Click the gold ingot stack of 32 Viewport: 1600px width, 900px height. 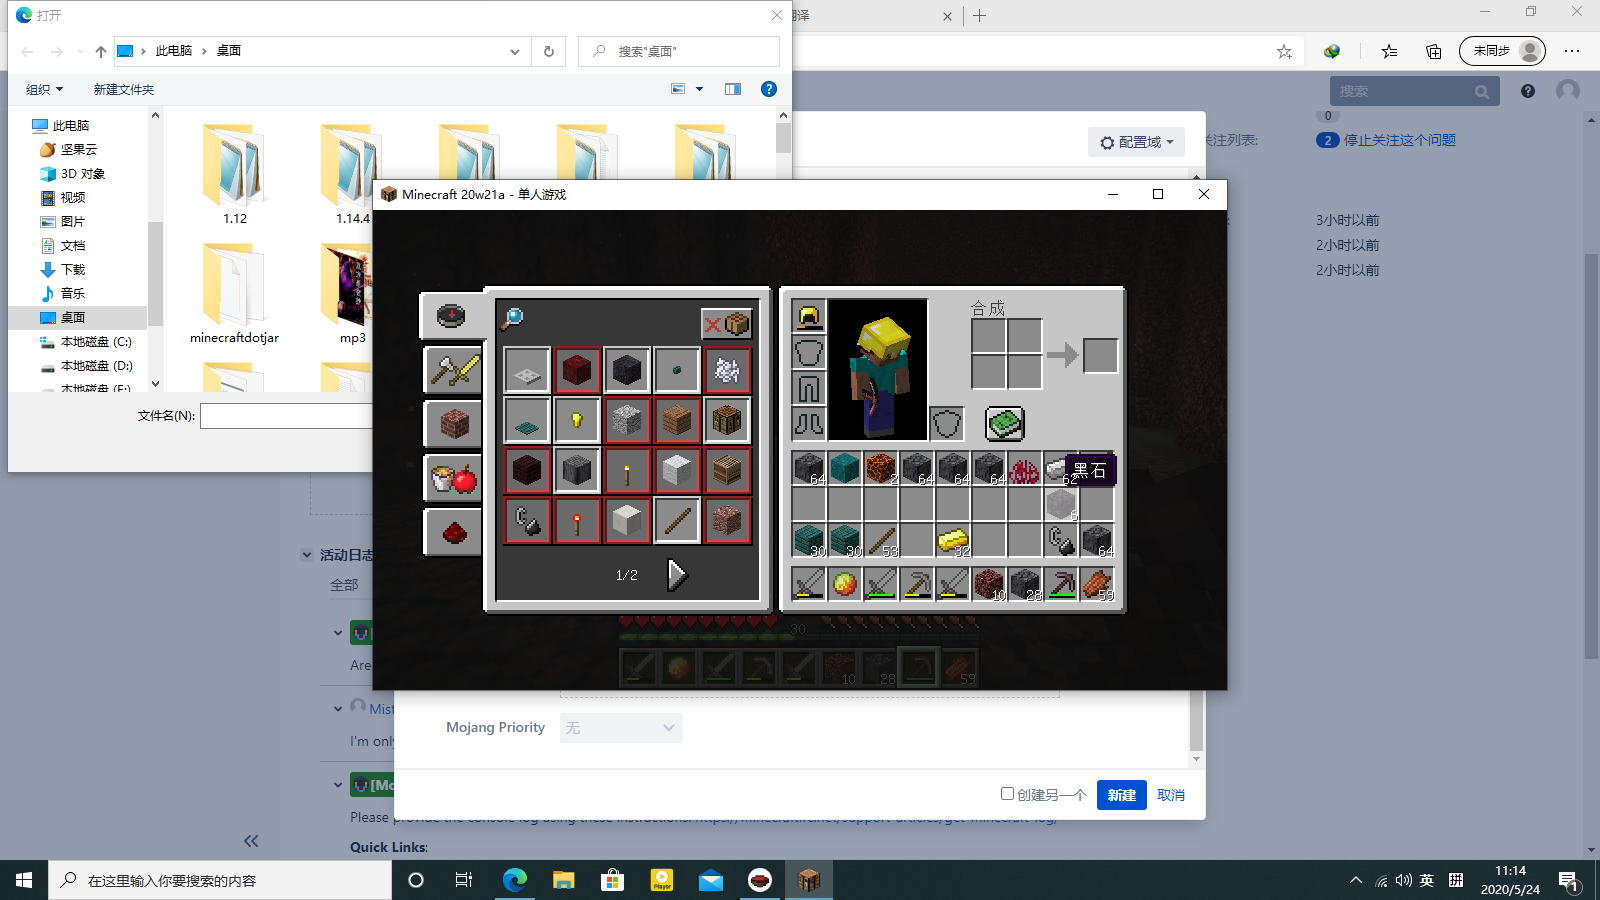coord(953,540)
